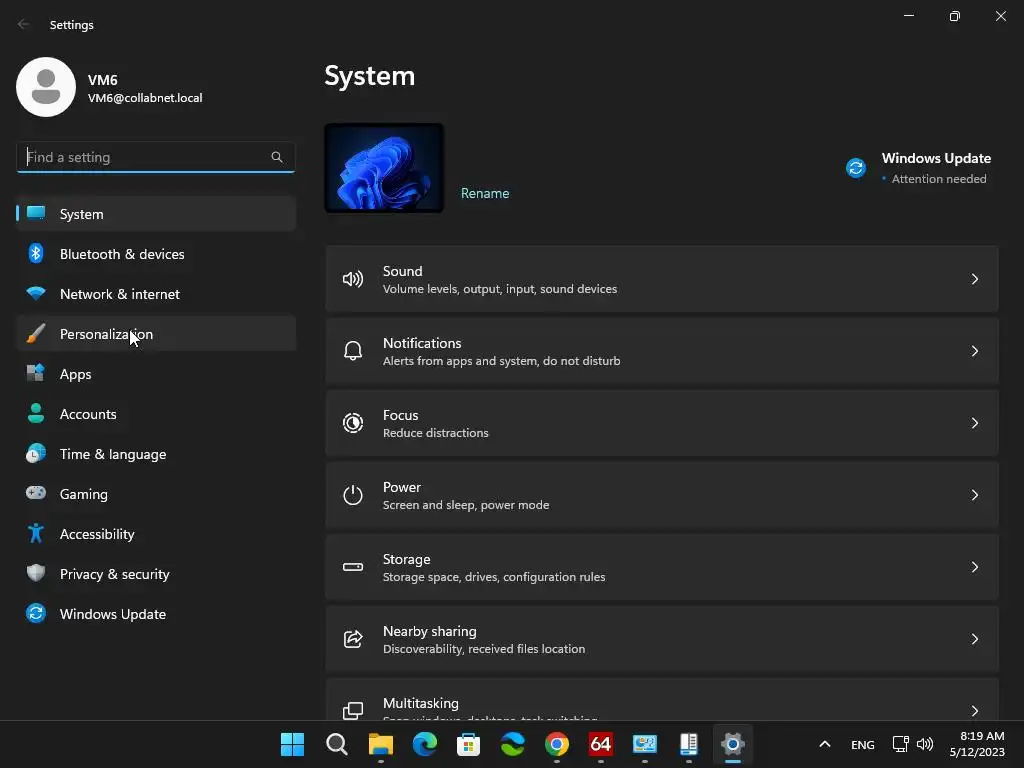Click the Settings gear on taskbar

click(733, 744)
